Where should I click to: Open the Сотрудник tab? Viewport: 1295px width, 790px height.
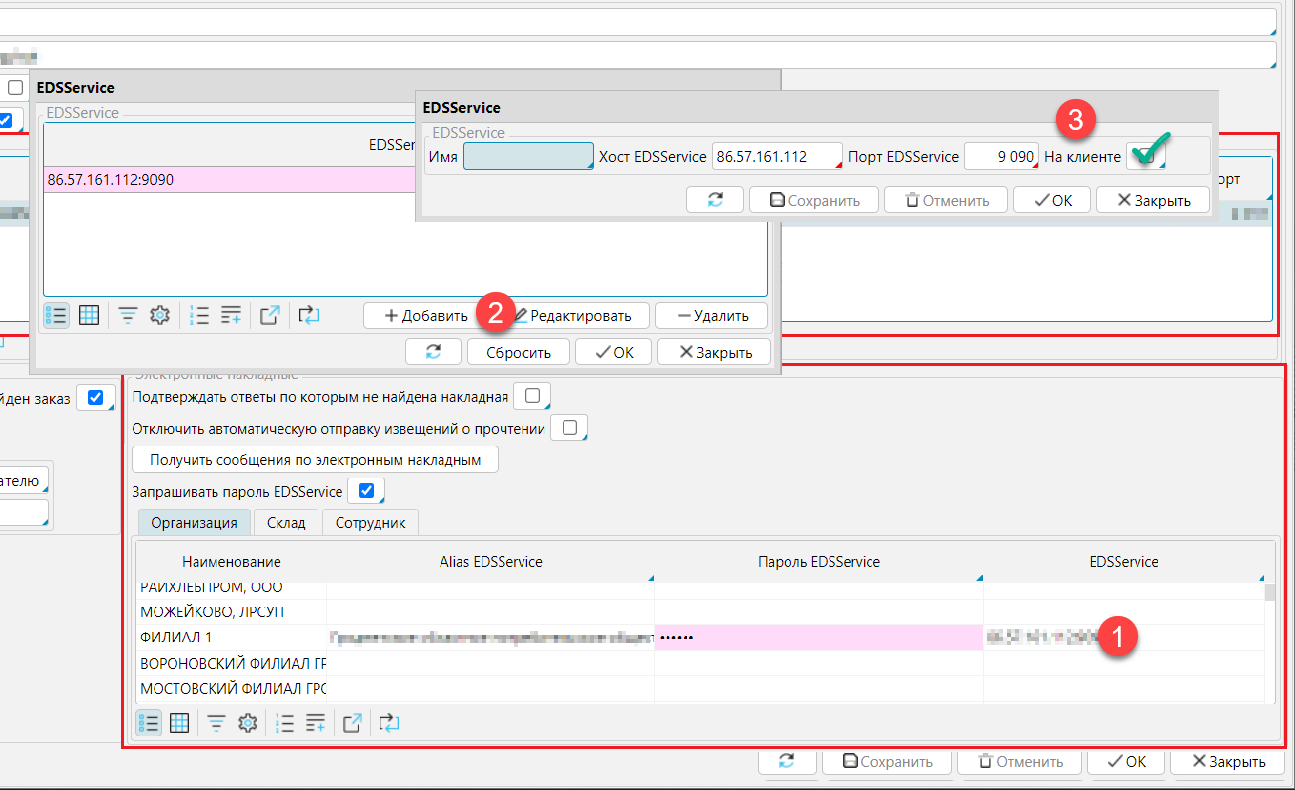pos(370,523)
